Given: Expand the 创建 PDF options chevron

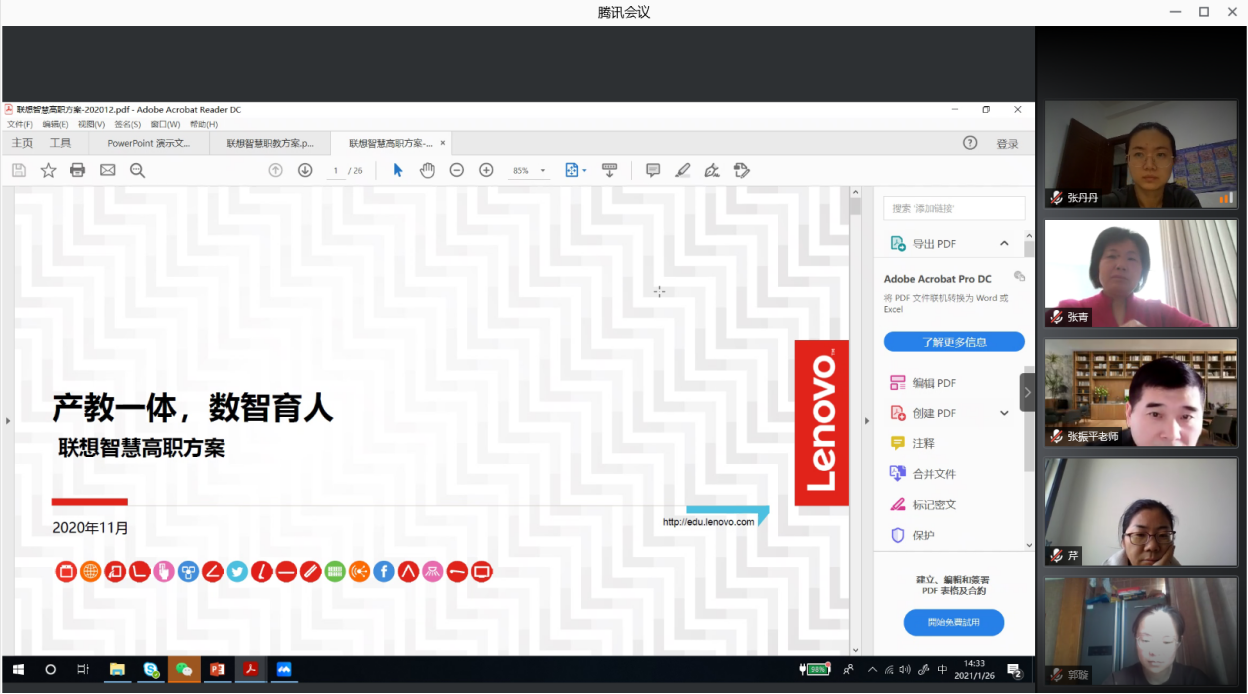Looking at the screenshot, I should tap(1004, 413).
